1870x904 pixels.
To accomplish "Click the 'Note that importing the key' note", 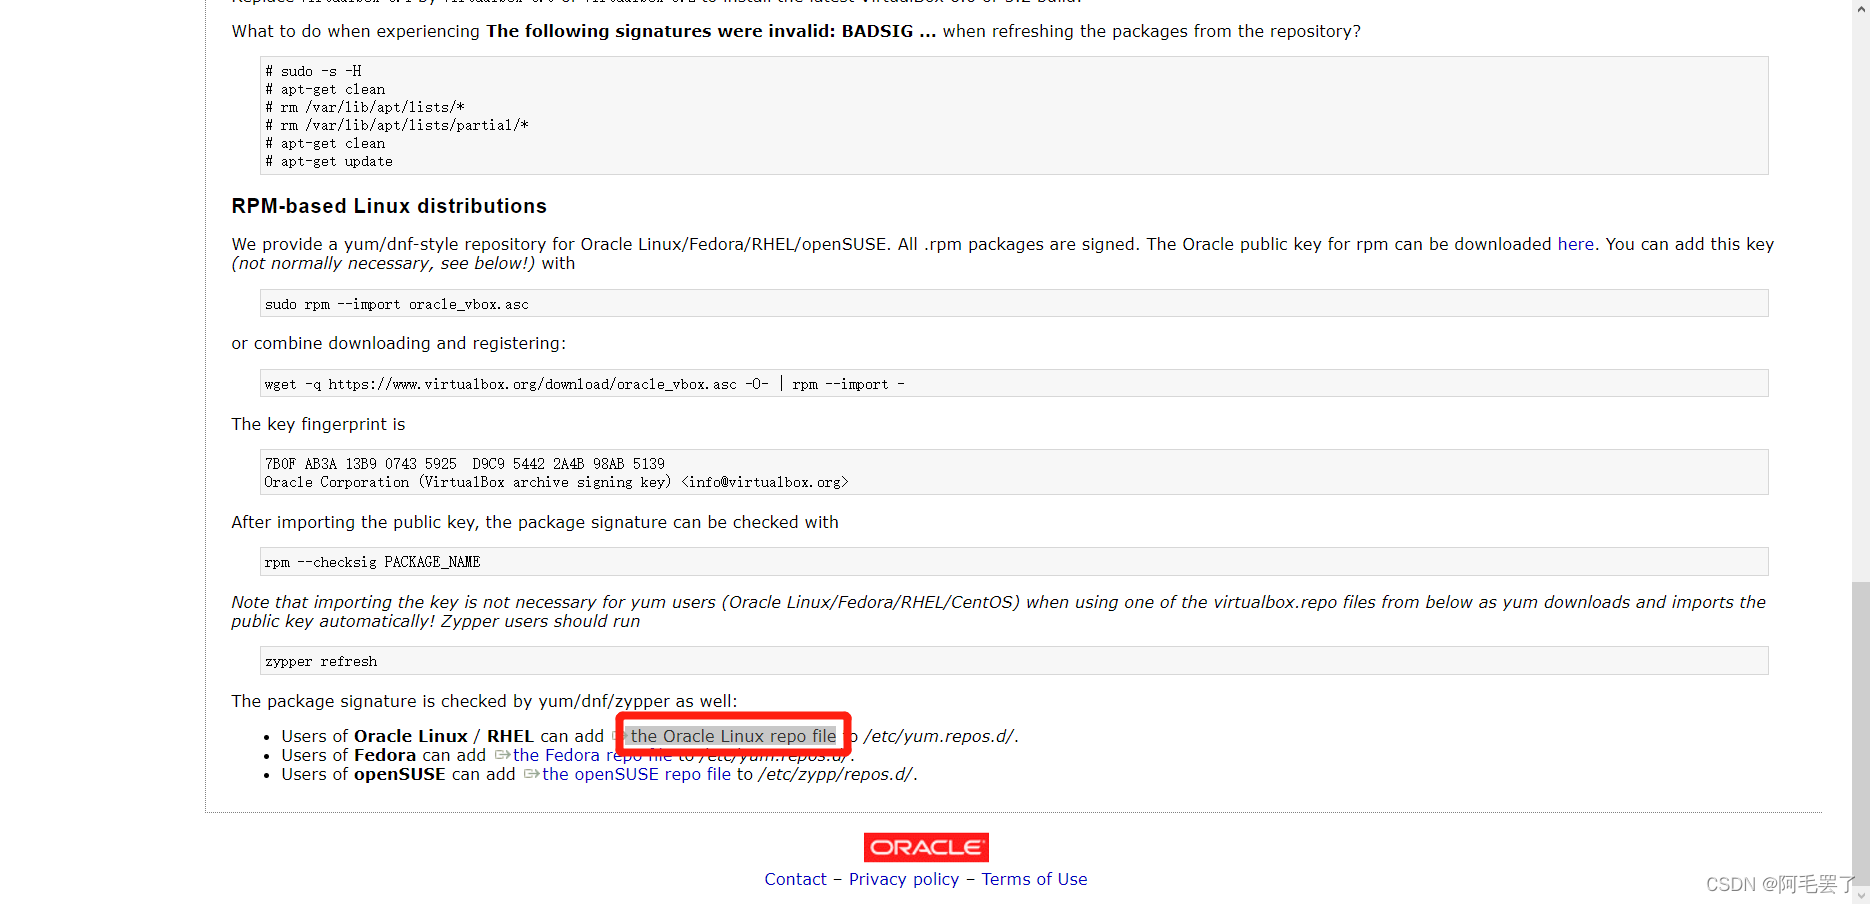I will point(998,612).
